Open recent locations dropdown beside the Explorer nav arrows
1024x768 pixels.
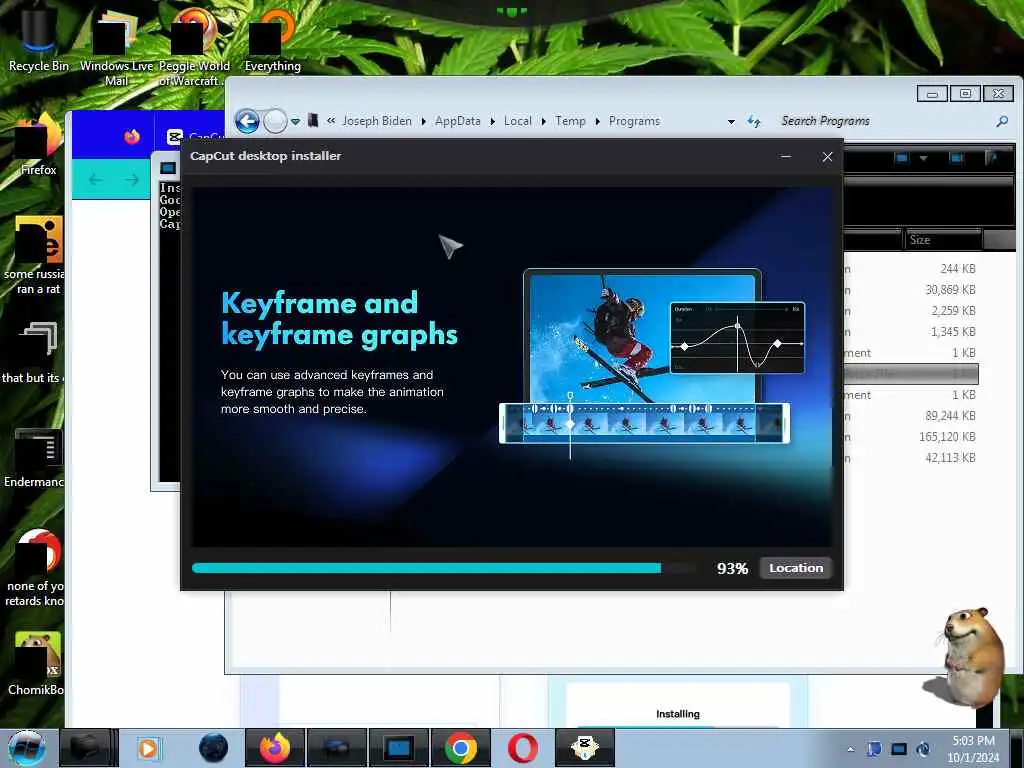(295, 121)
